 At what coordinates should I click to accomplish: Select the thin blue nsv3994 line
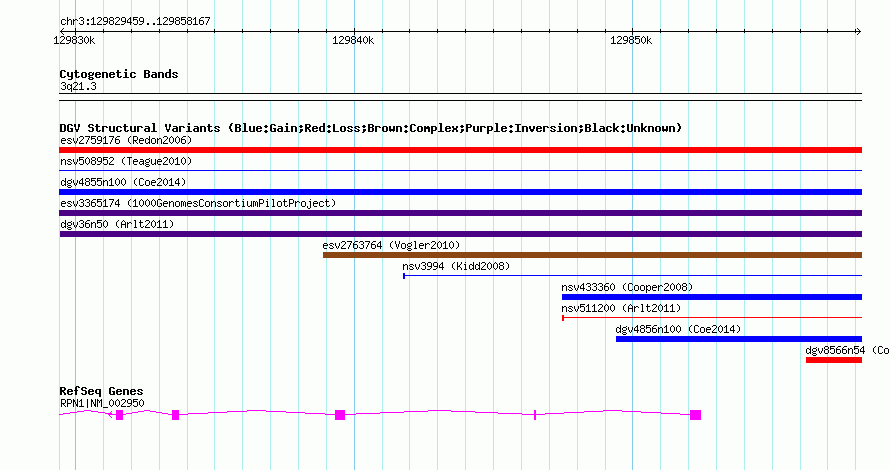(632, 276)
